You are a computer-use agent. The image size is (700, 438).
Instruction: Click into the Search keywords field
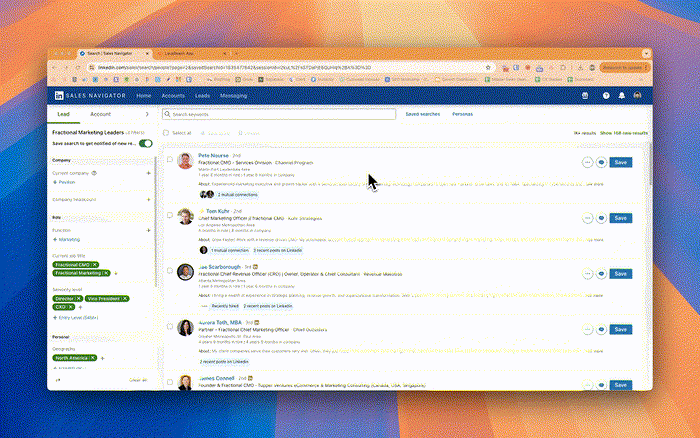[x=279, y=114]
